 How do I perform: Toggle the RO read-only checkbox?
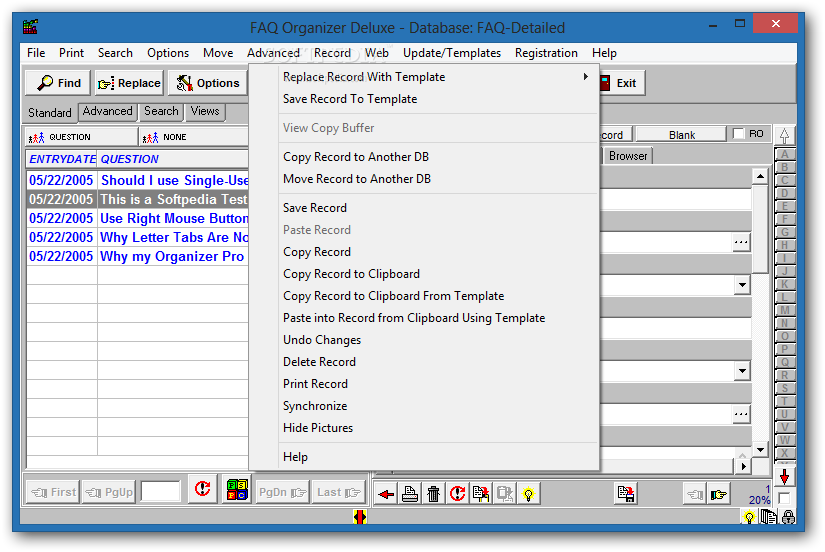[x=739, y=134]
